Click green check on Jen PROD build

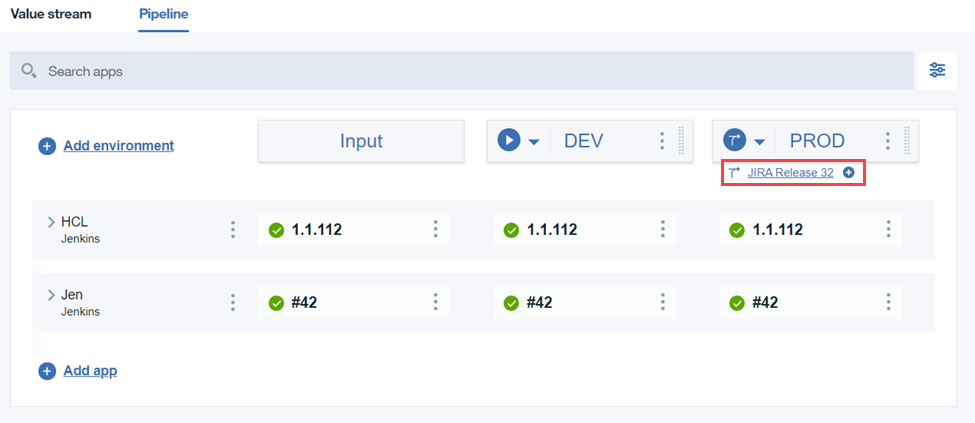pos(737,303)
